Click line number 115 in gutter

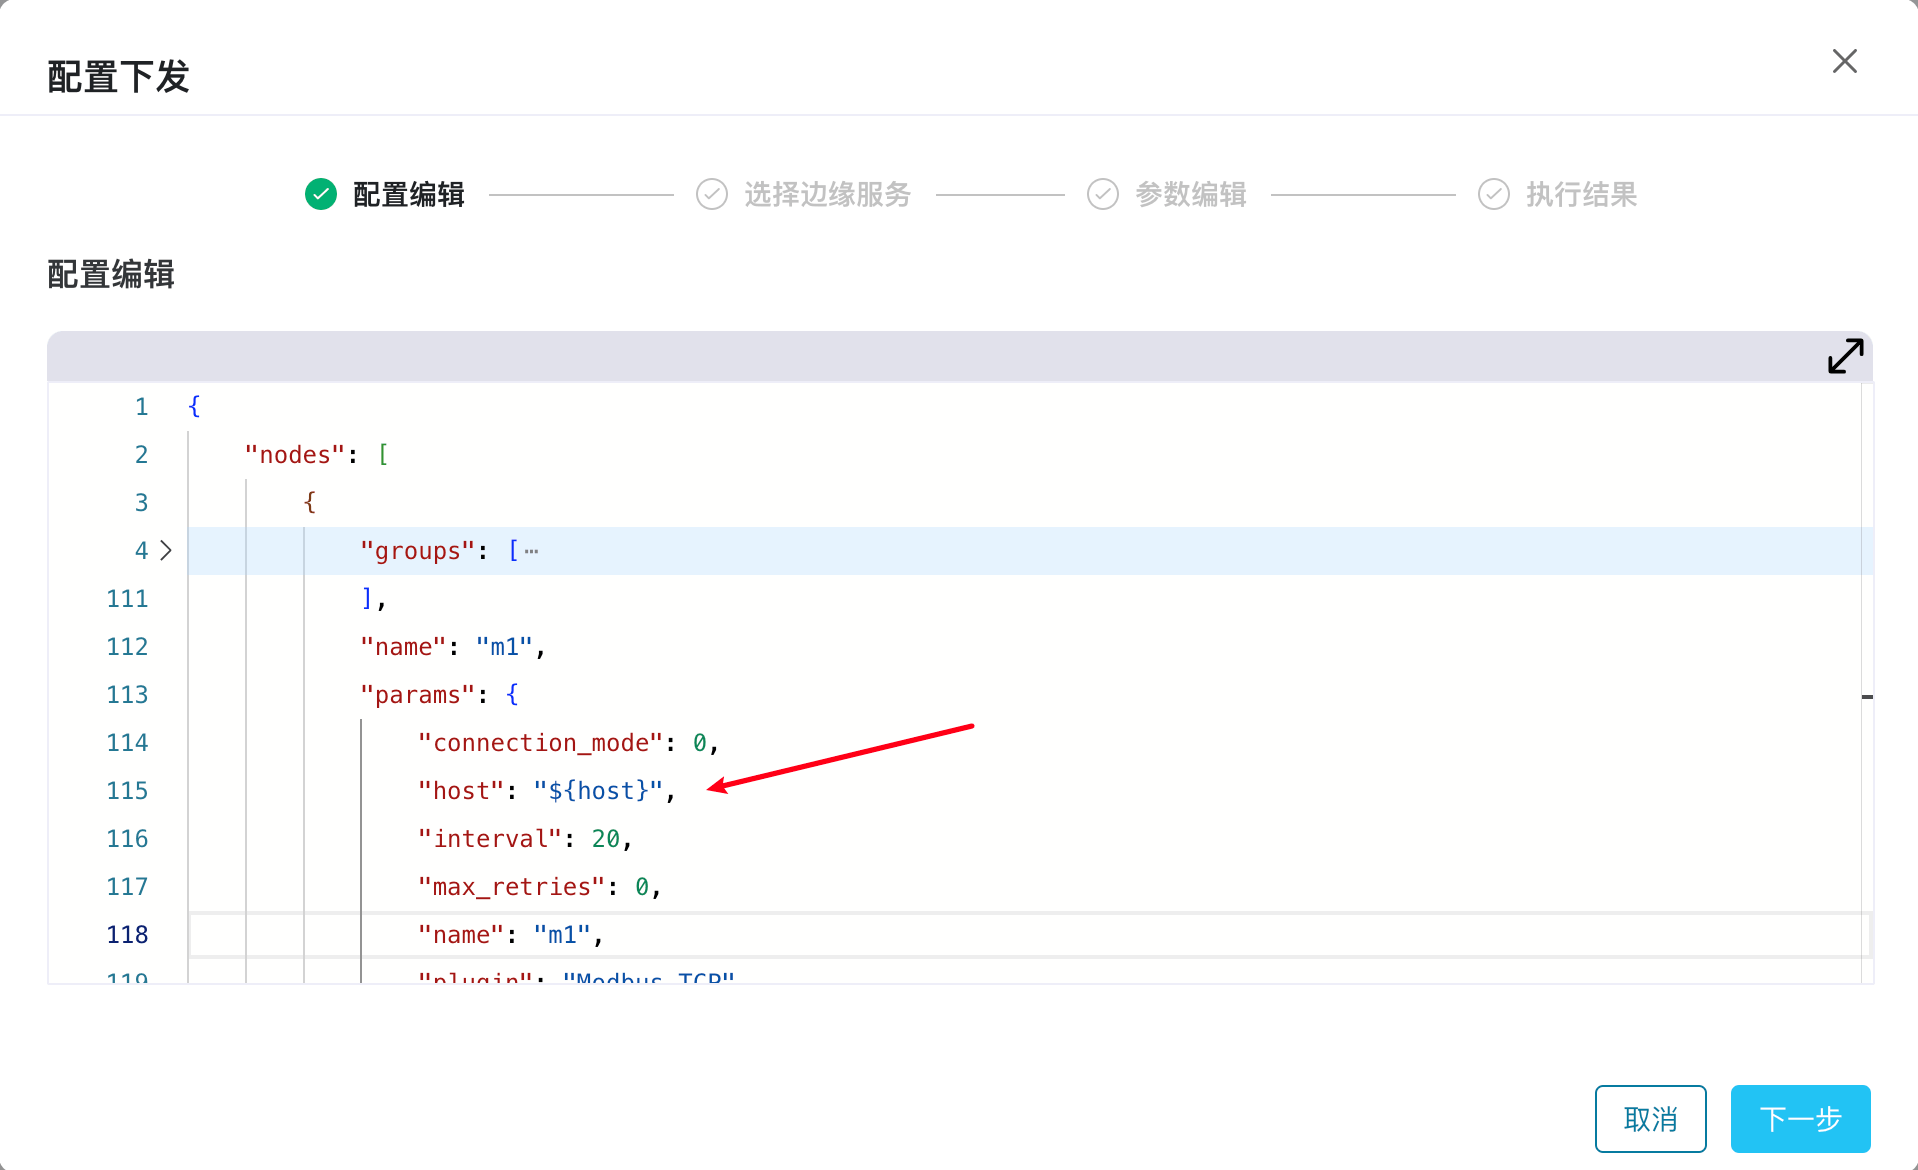click(127, 791)
